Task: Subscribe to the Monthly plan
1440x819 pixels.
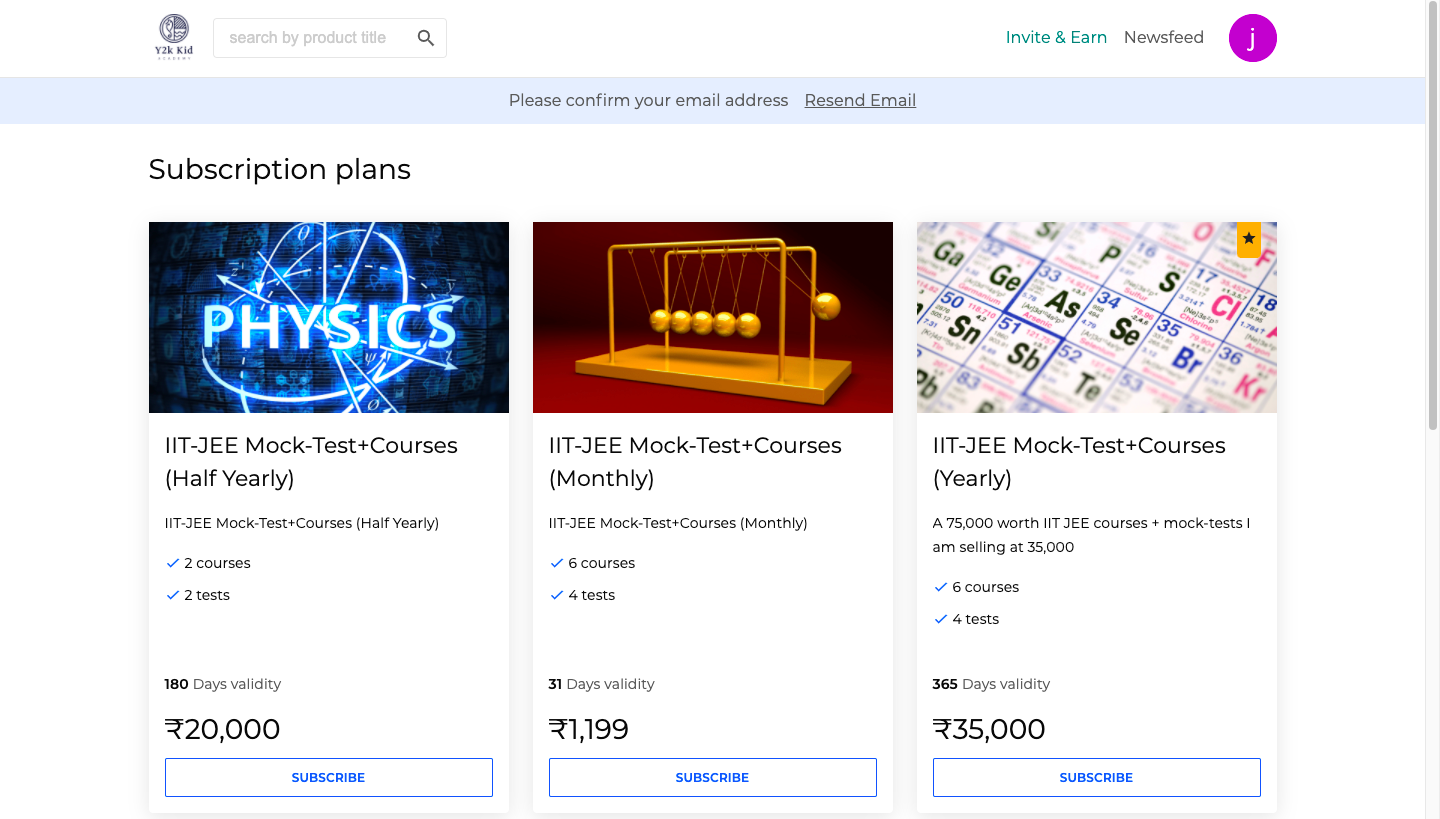Action: pos(712,777)
